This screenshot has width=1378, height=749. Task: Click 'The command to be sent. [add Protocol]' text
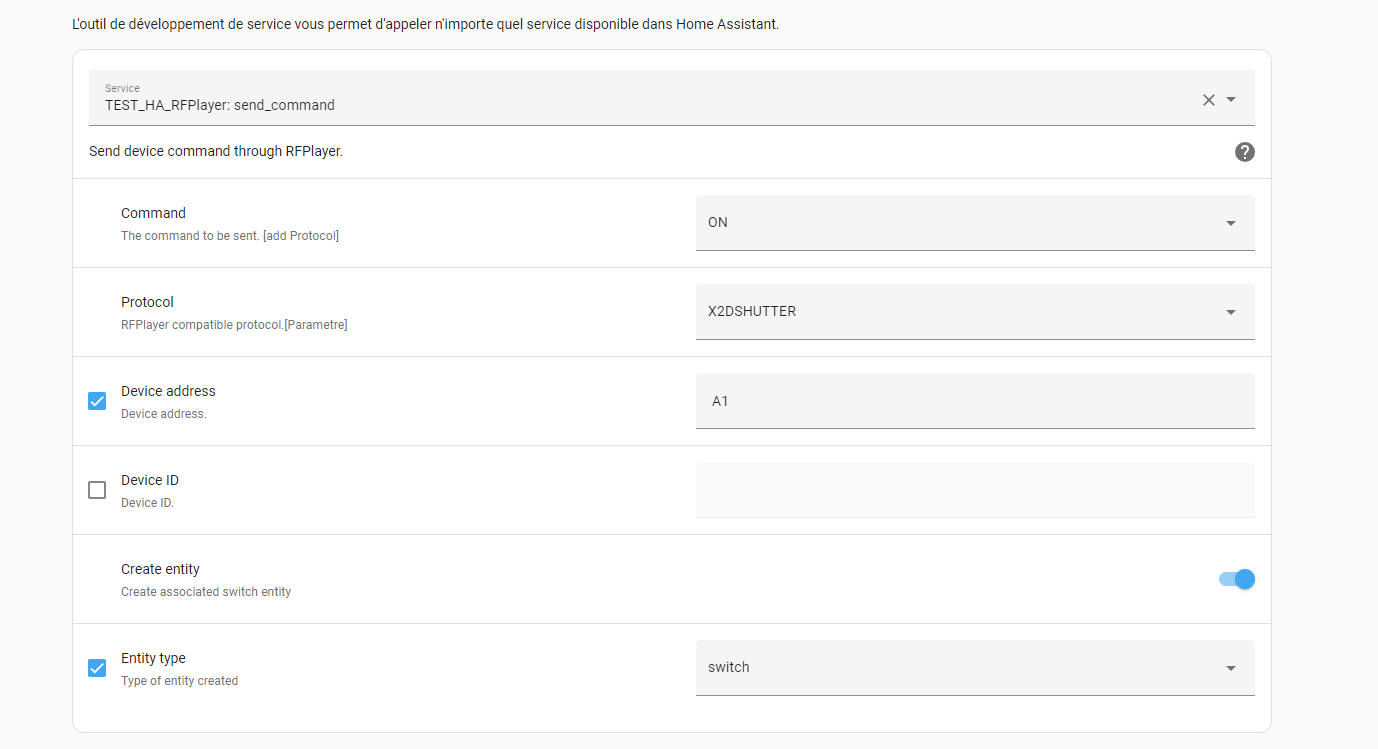(230, 236)
